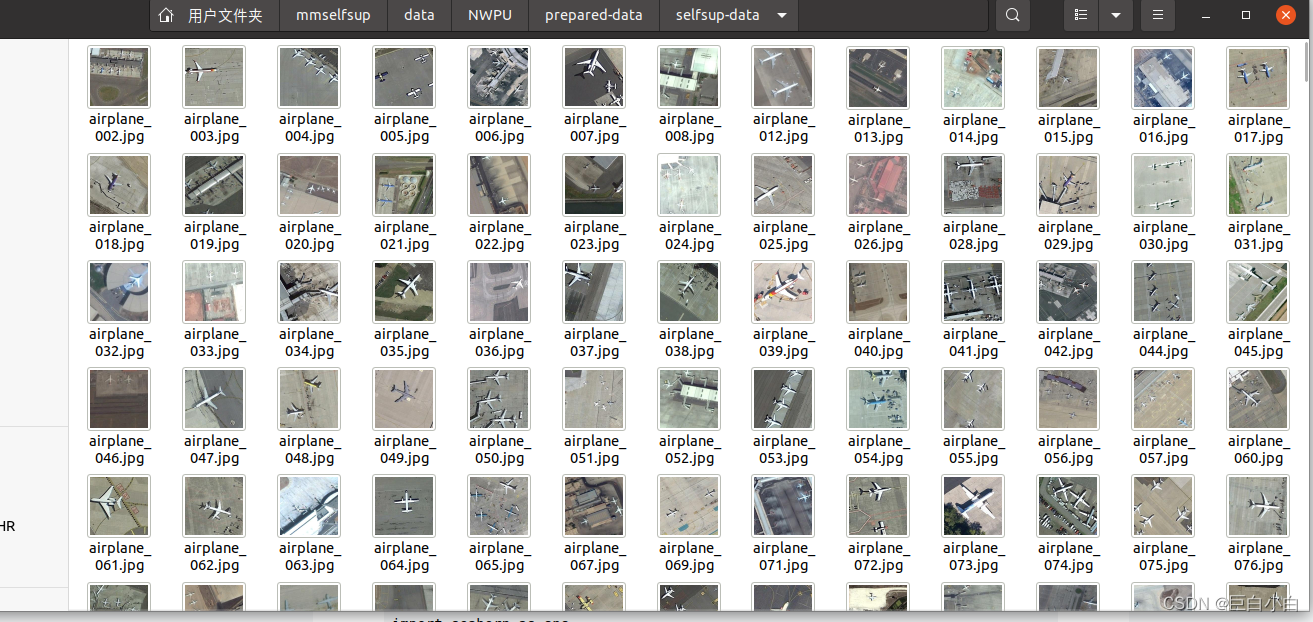Screen dimensions: 1313x622
Task: Click the file name airplane_005.jpg
Action: (x=404, y=128)
